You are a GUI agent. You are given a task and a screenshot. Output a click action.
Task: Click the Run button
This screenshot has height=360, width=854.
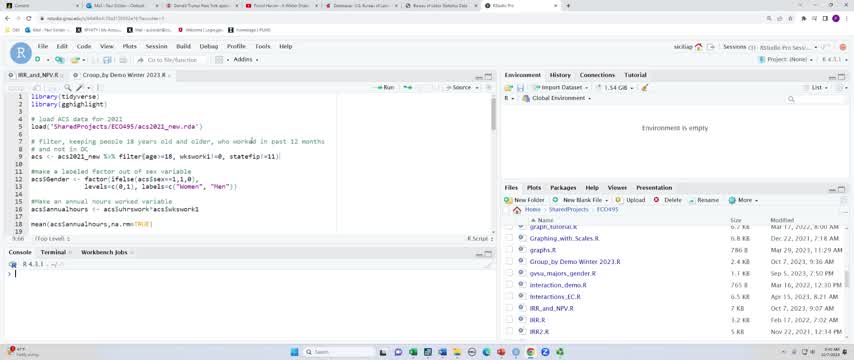[385, 87]
